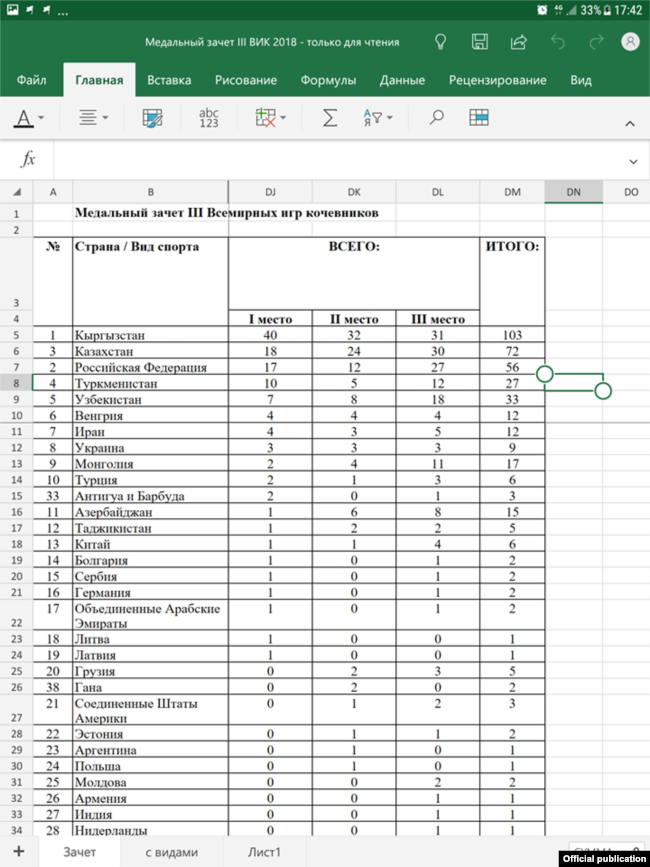Tap the alarm icon in status bar
650x867 pixels.
pyautogui.click(x=542, y=10)
